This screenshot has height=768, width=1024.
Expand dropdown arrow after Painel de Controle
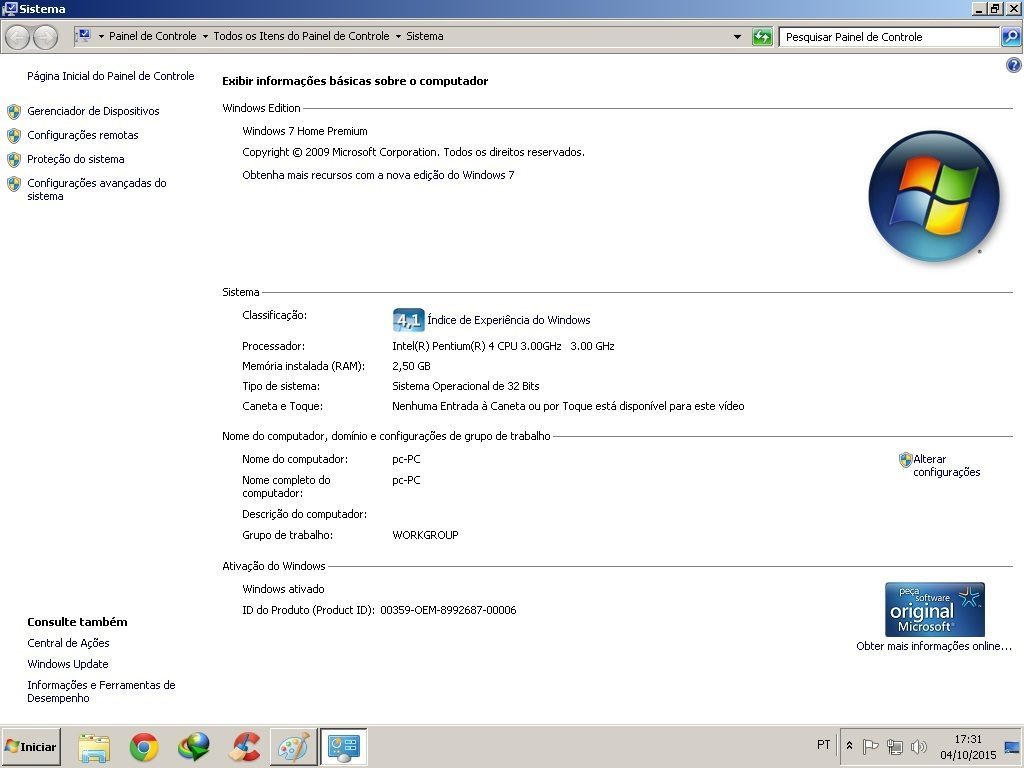(x=205, y=37)
